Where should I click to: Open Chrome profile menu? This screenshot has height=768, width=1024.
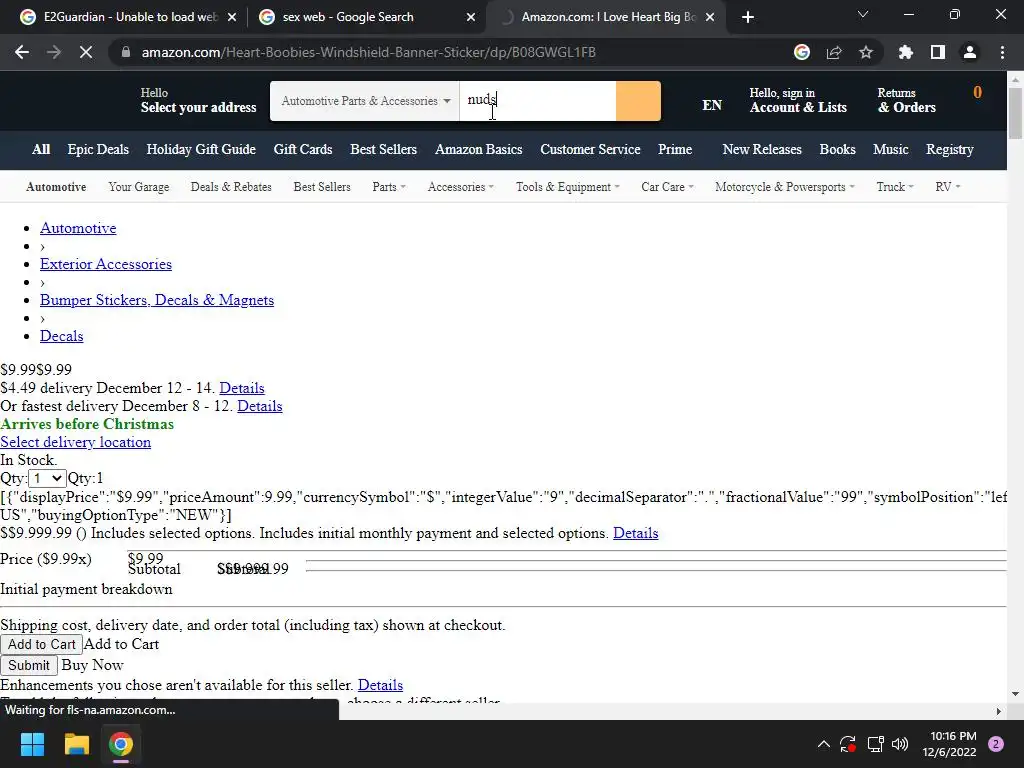point(970,52)
